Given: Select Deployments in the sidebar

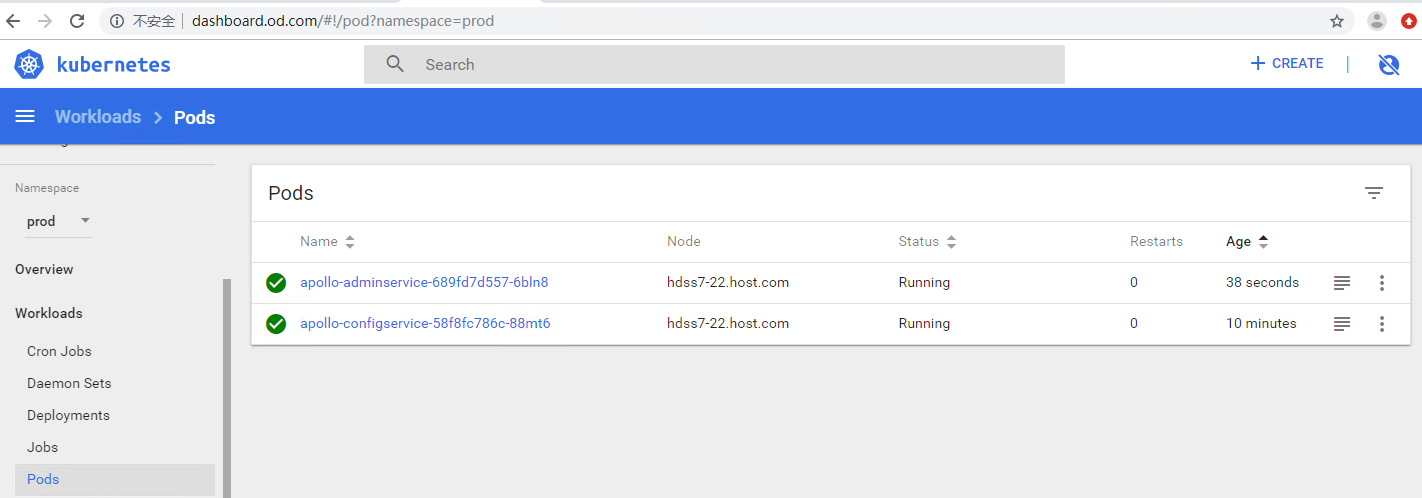Looking at the screenshot, I should [x=68, y=415].
